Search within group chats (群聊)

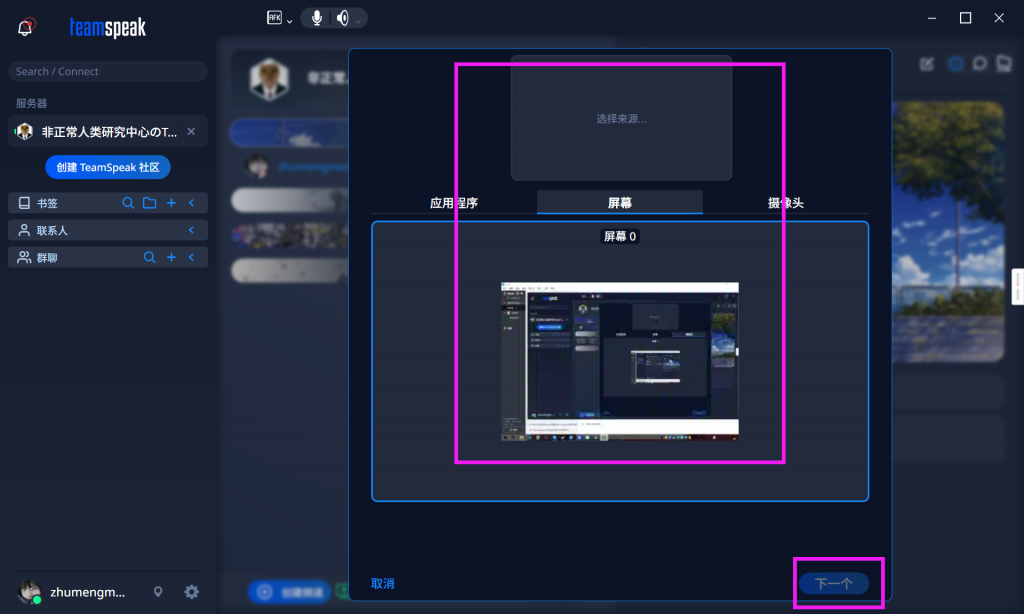[149, 257]
